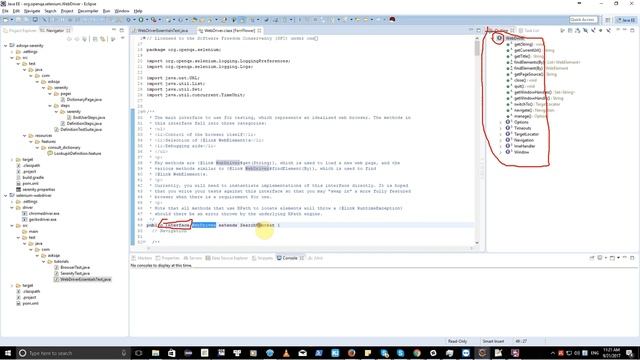
Task: Open the Project menu
Action: pyautogui.click(x=67, y=11)
